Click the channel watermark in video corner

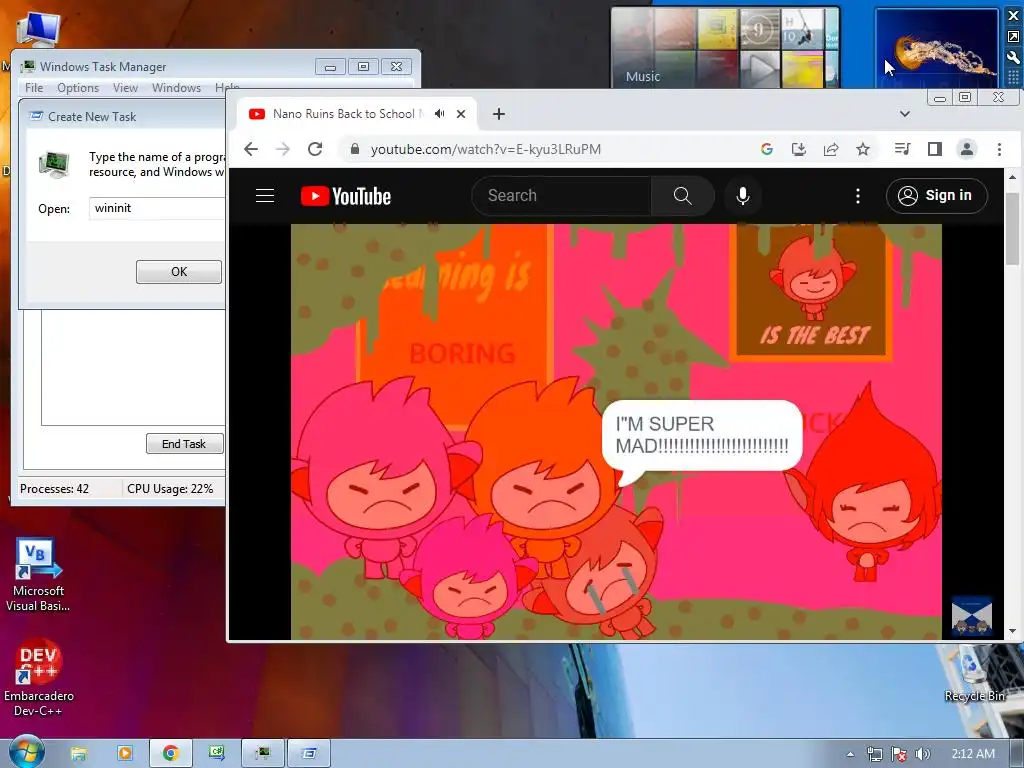coord(971,615)
